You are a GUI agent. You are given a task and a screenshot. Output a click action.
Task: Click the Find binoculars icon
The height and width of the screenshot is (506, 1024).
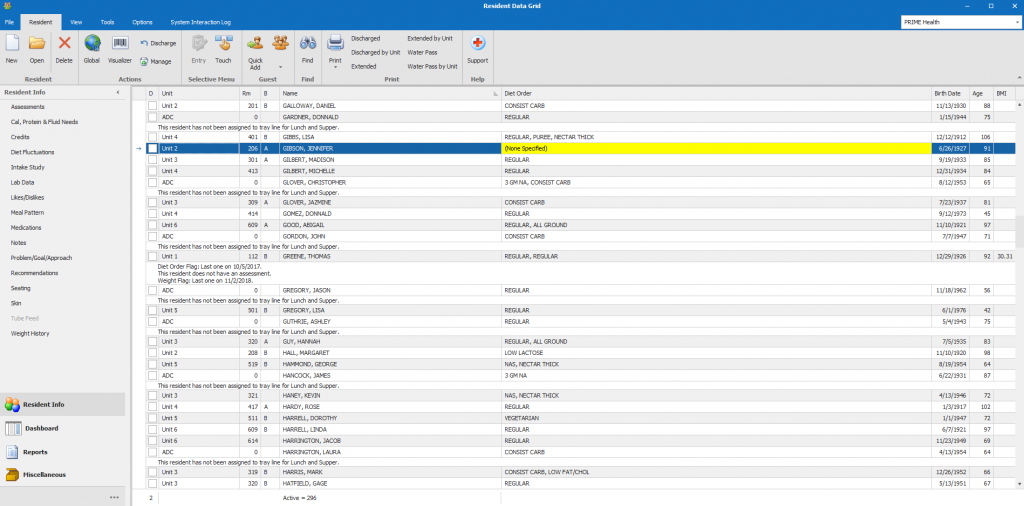click(308, 46)
